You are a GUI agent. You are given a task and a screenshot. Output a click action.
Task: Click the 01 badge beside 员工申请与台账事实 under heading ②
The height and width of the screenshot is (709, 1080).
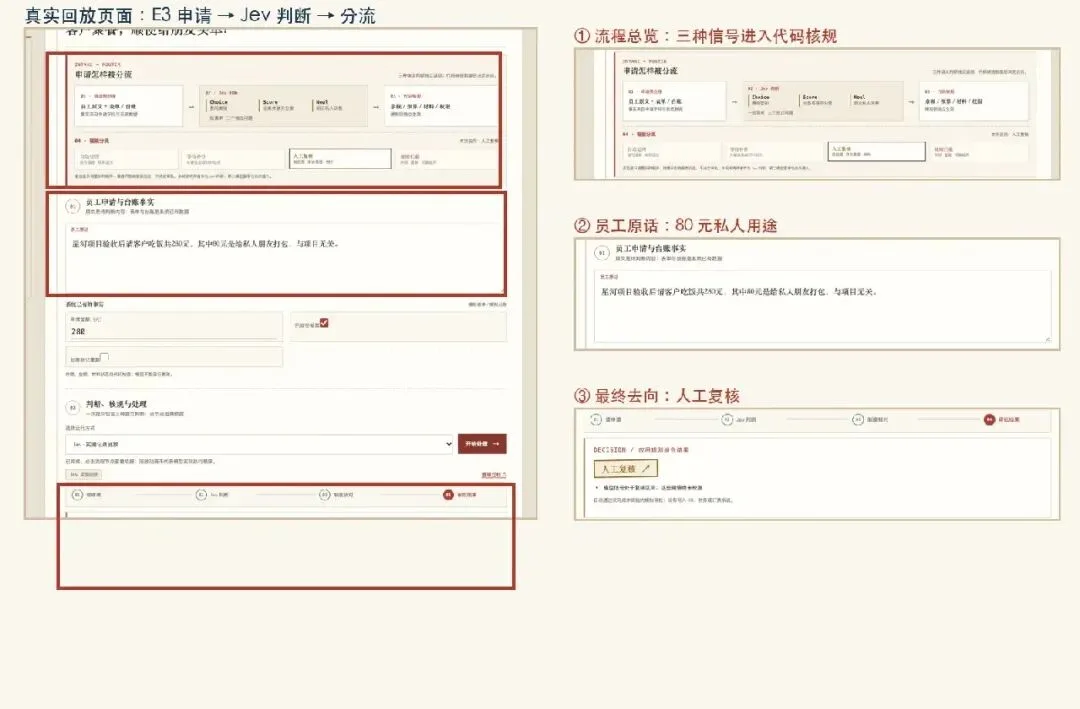601,253
